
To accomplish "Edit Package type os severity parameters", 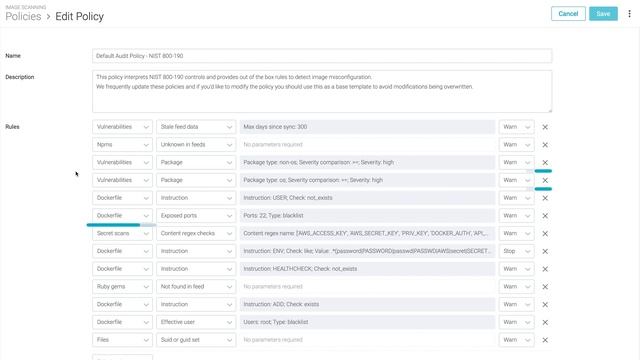I will pyautogui.click(x=367, y=180).
